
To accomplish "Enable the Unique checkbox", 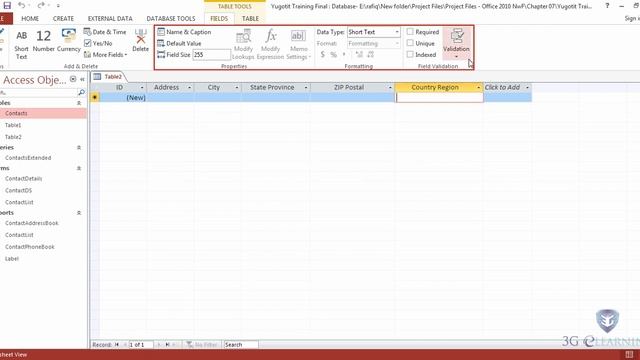I will tap(410, 43).
